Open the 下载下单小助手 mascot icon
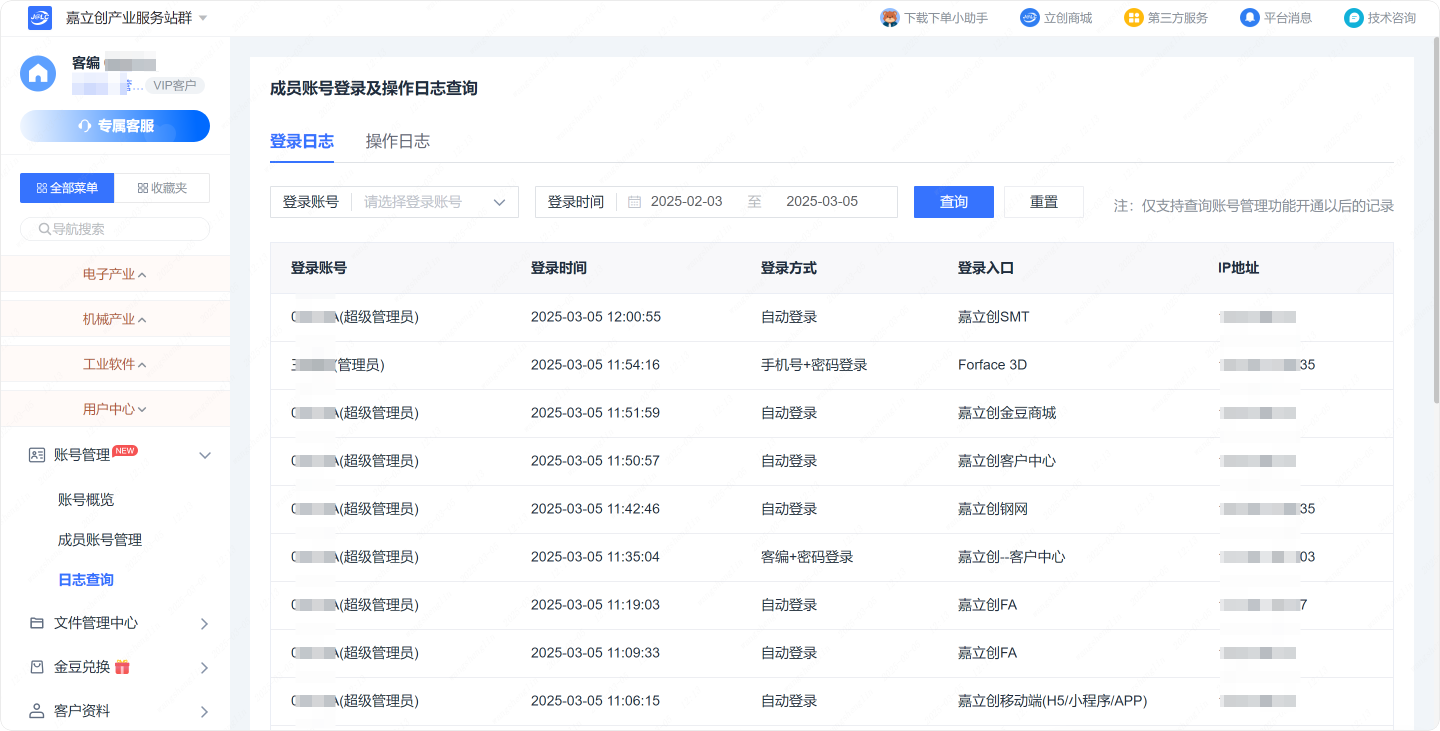Screen dimensions: 1440x731 point(889,18)
